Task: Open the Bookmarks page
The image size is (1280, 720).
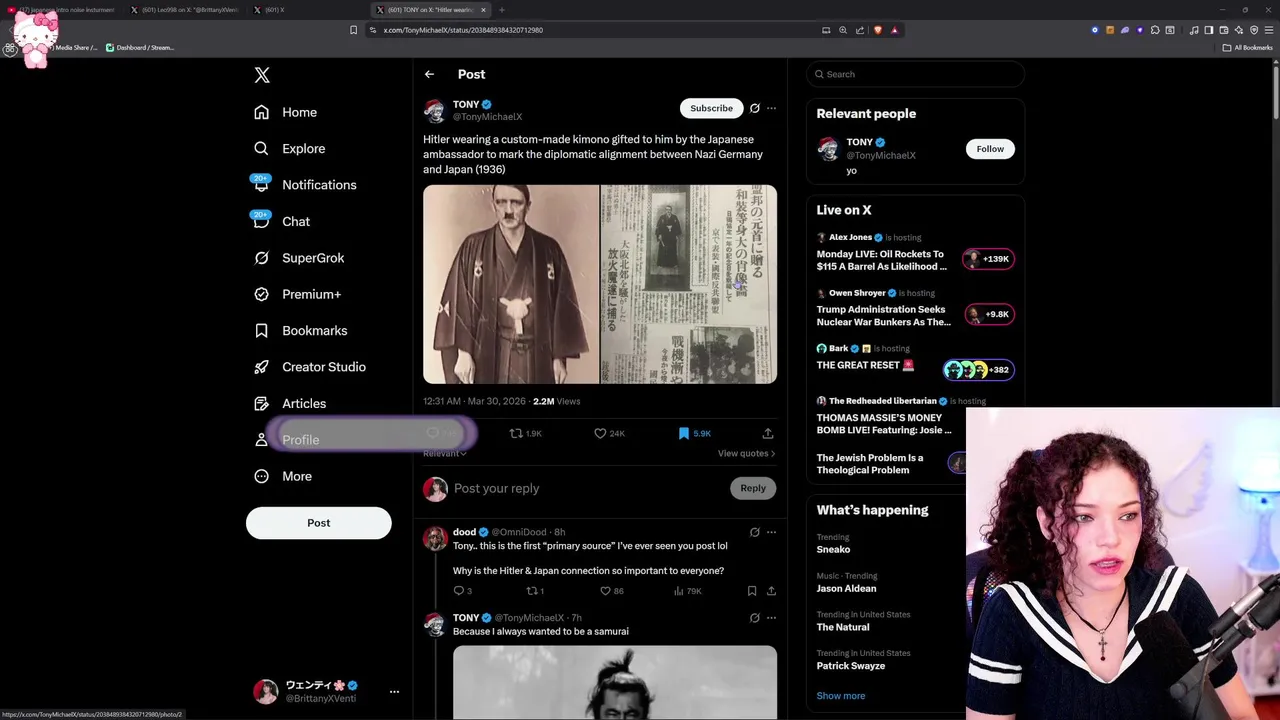Action: tap(301, 331)
